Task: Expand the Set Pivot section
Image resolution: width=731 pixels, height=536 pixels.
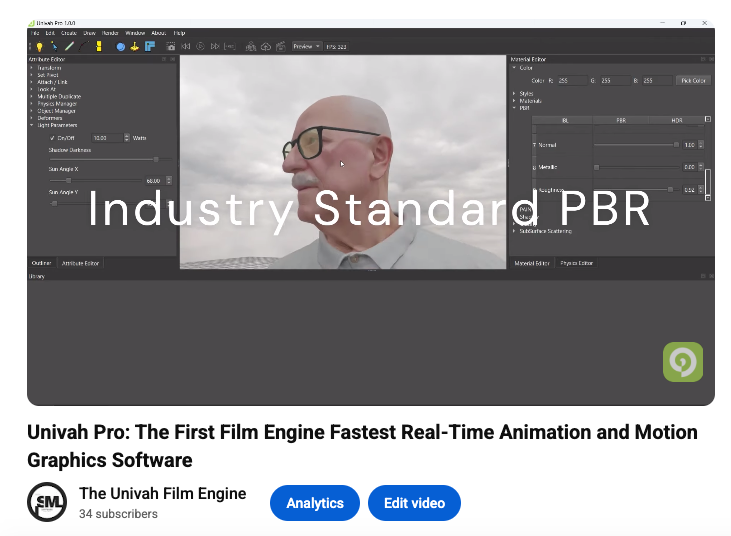Action: (32, 75)
